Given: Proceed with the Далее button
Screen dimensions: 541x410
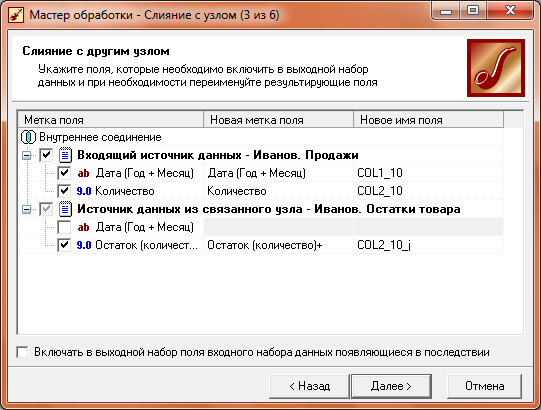Looking at the screenshot, I should click(391, 386).
